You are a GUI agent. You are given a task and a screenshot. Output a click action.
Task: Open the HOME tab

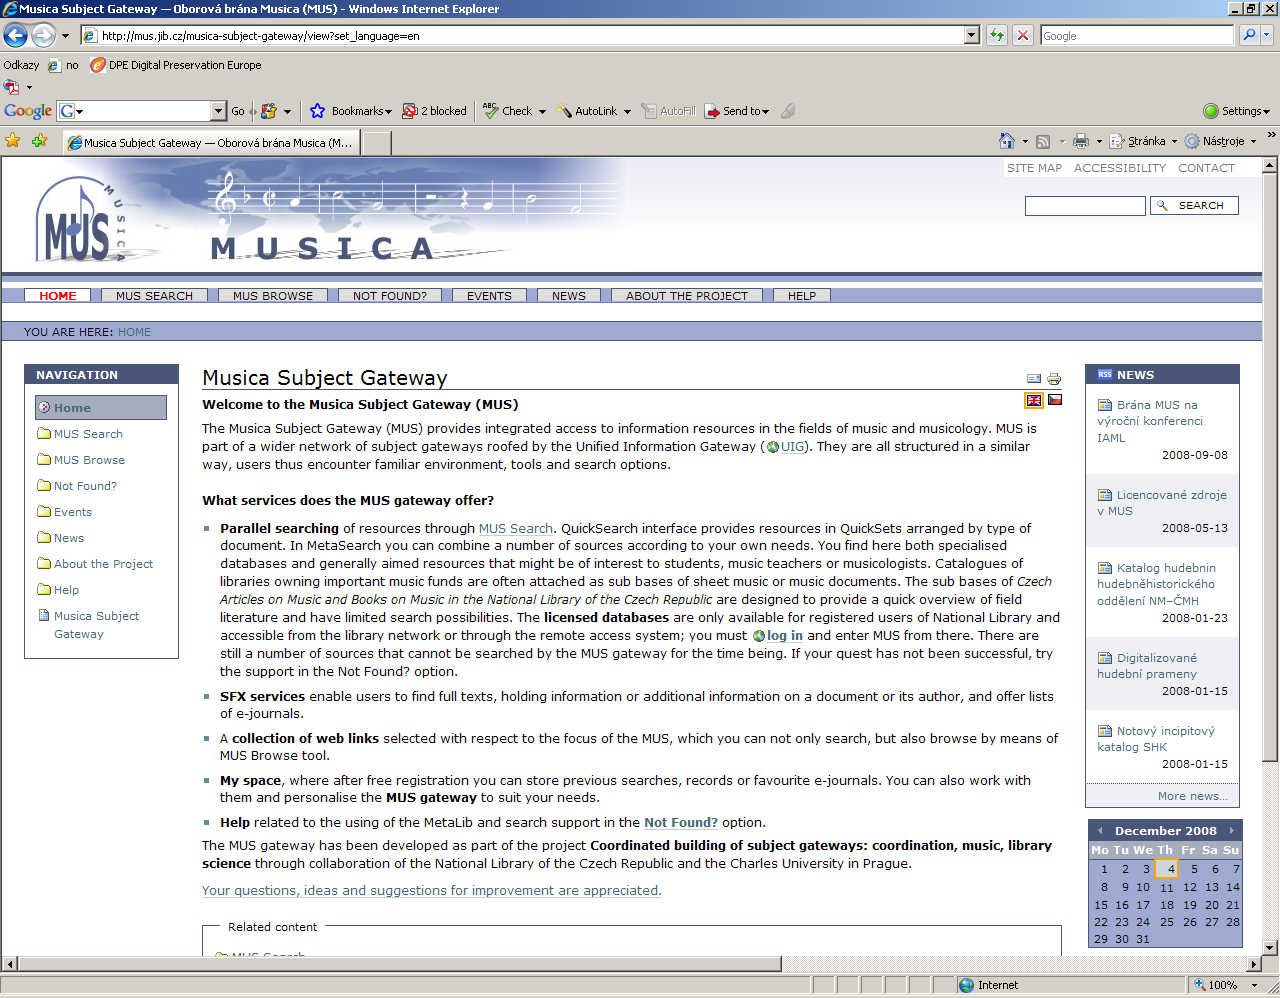click(x=58, y=296)
